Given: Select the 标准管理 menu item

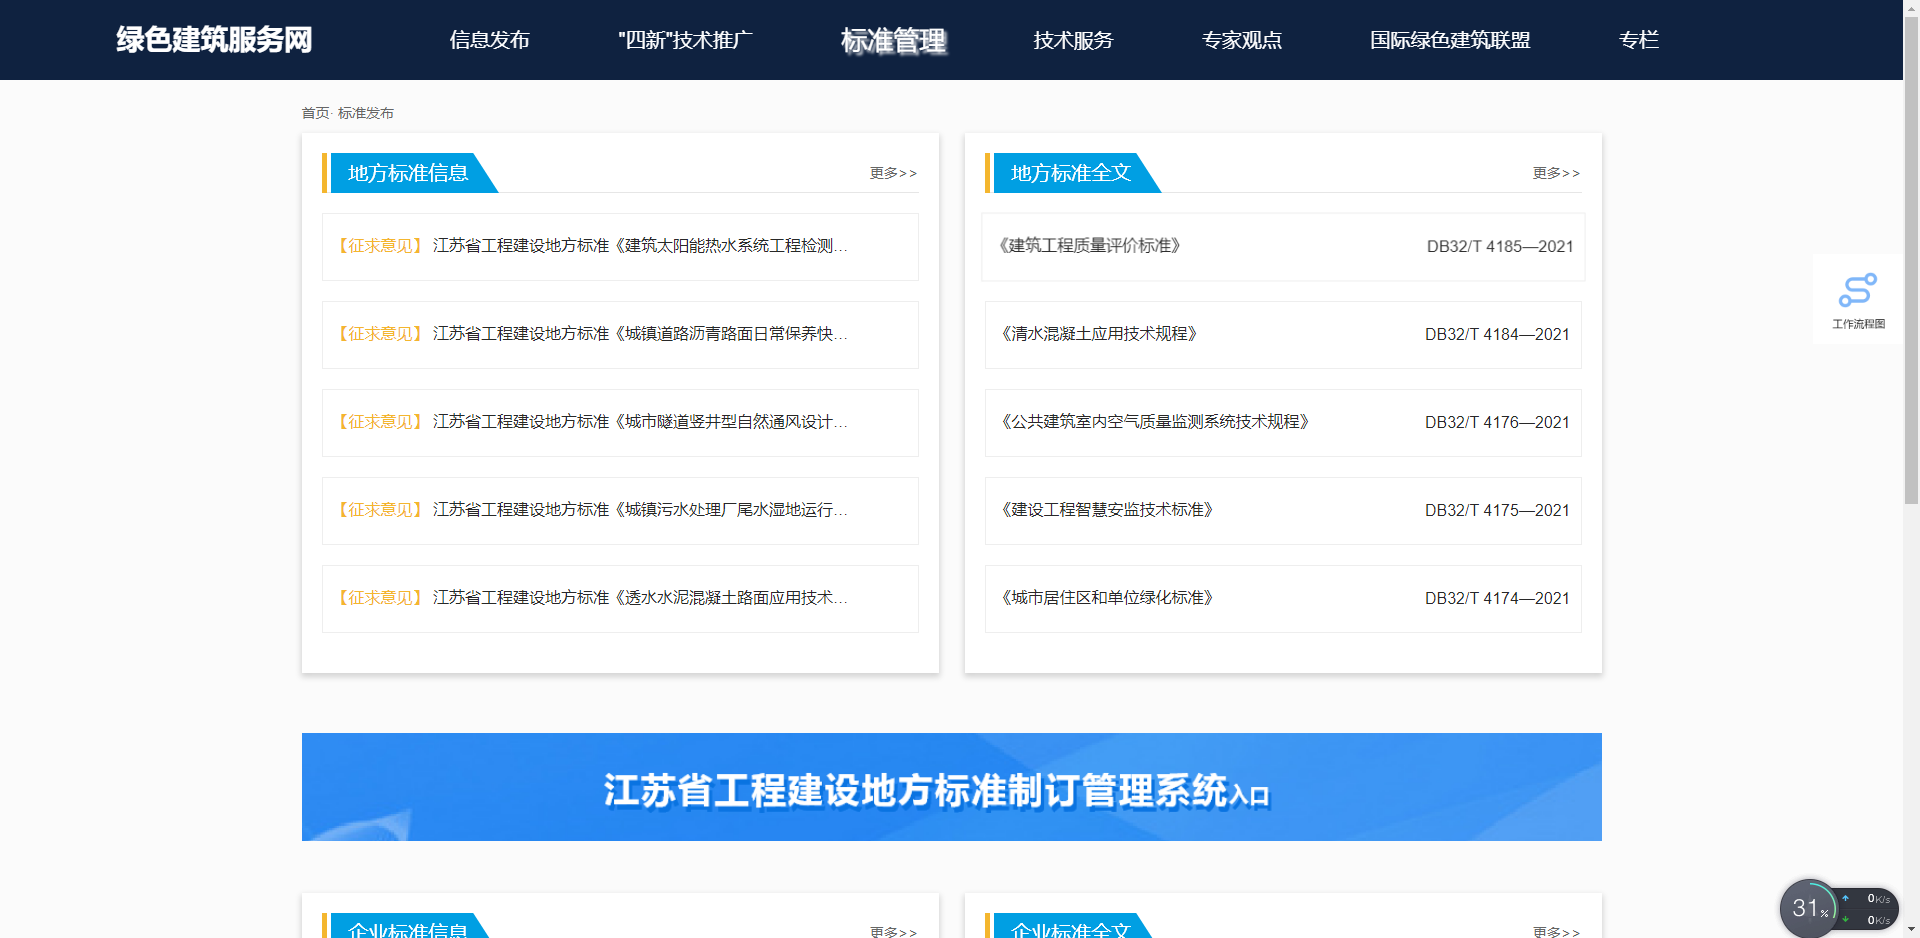Looking at the screenshot, I should (893, 41).
